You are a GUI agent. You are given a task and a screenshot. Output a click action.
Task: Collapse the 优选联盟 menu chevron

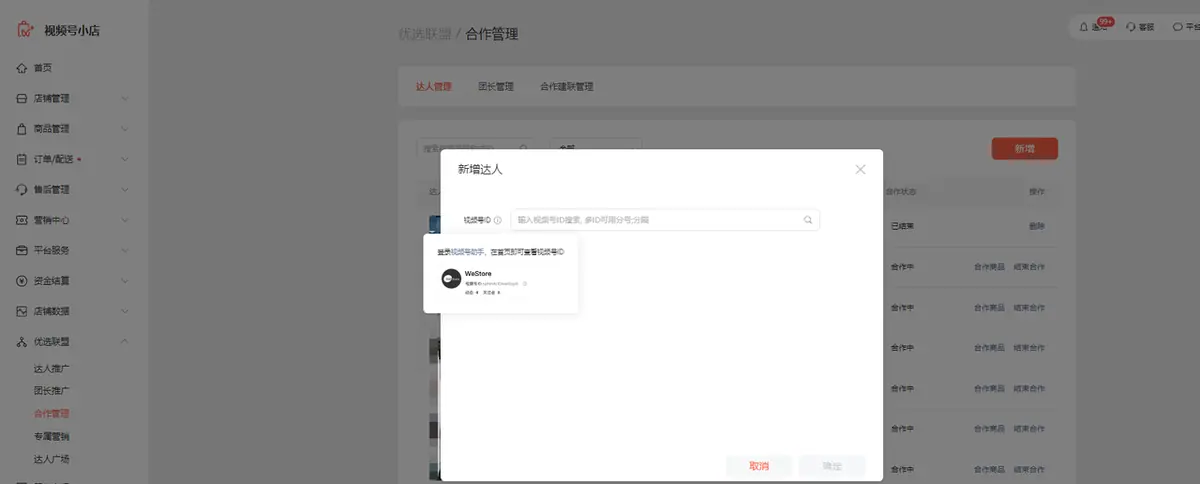(x=125, y=341)
